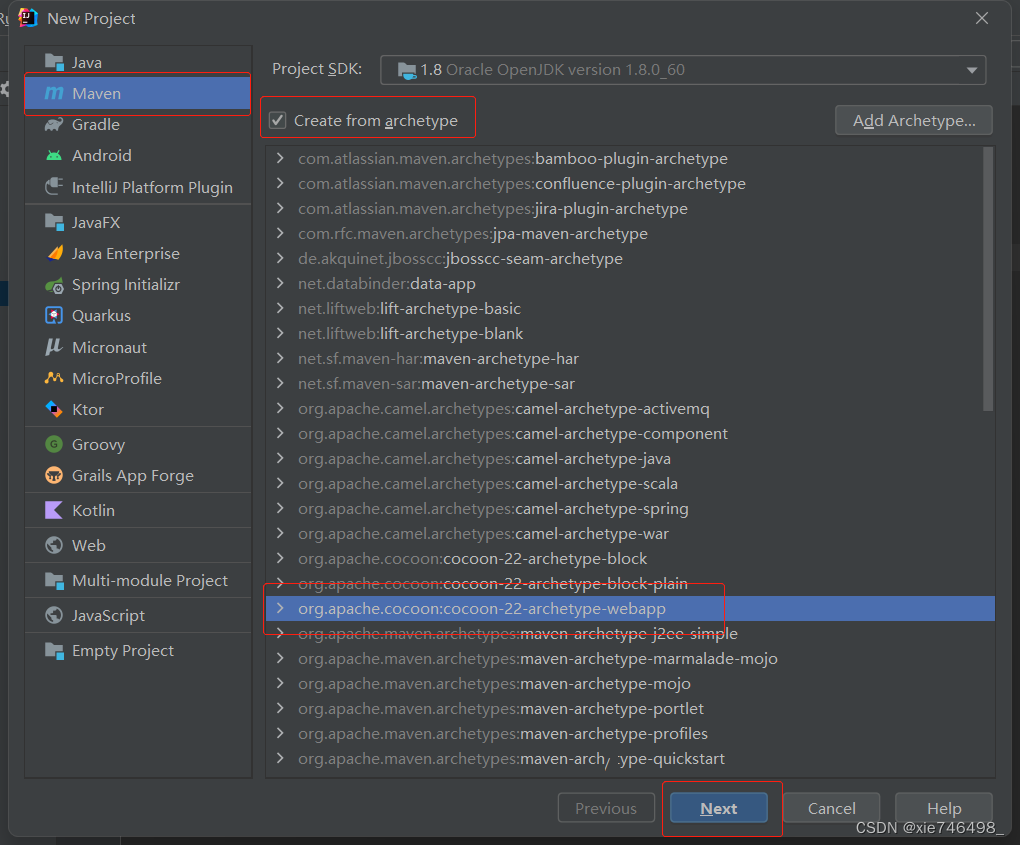
Task: Select the Gradle project type icon
Action: (55, 124)
